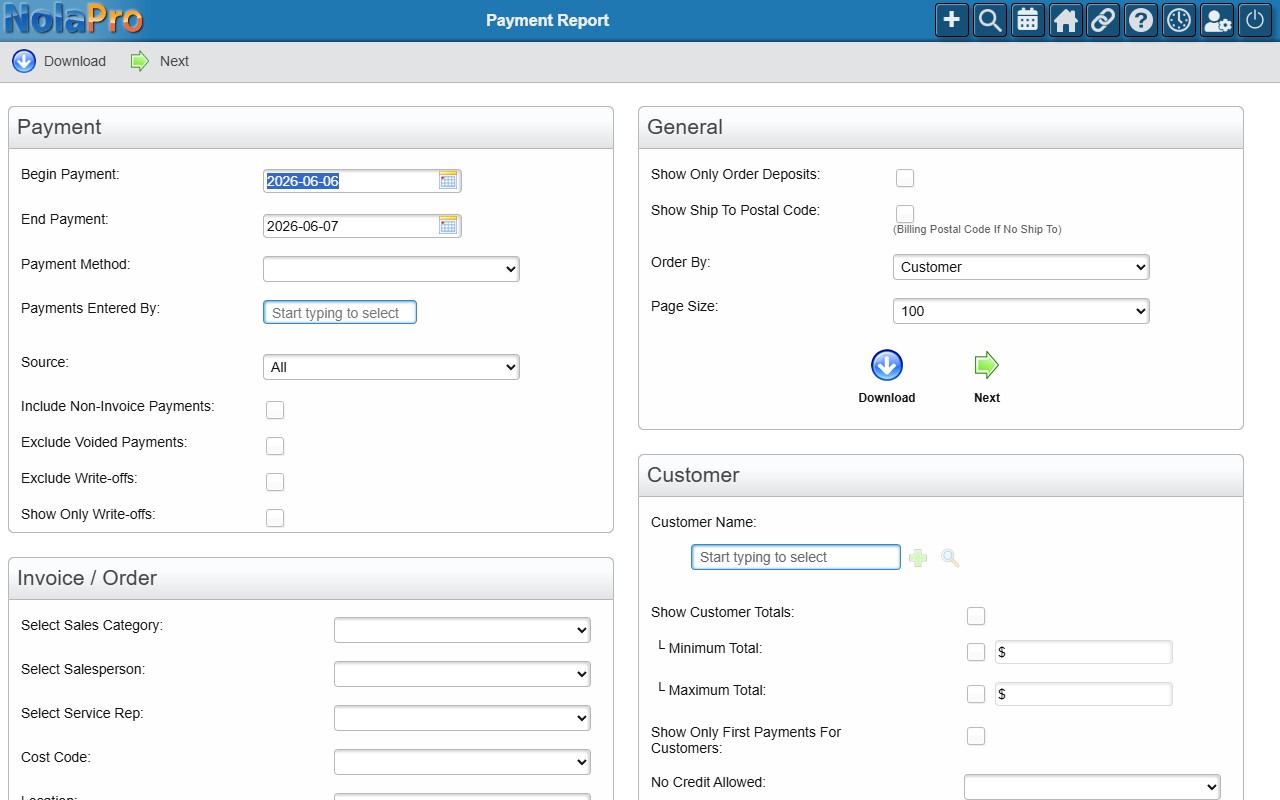Click Payments Entered By input field
This screenshot has width=1280, height=800.
[340, 313]
